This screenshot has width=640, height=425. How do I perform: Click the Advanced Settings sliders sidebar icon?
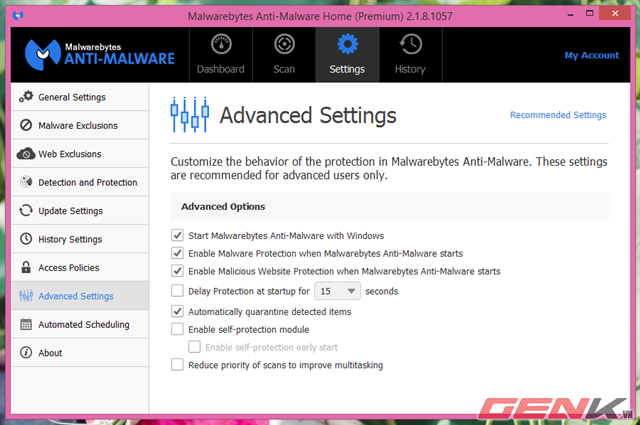(x=26, y=296)
